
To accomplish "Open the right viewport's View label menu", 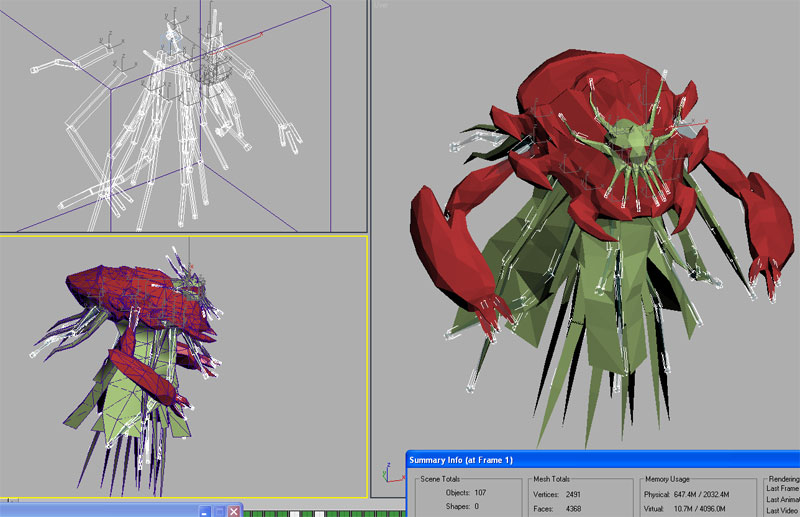I will [381, 5].
